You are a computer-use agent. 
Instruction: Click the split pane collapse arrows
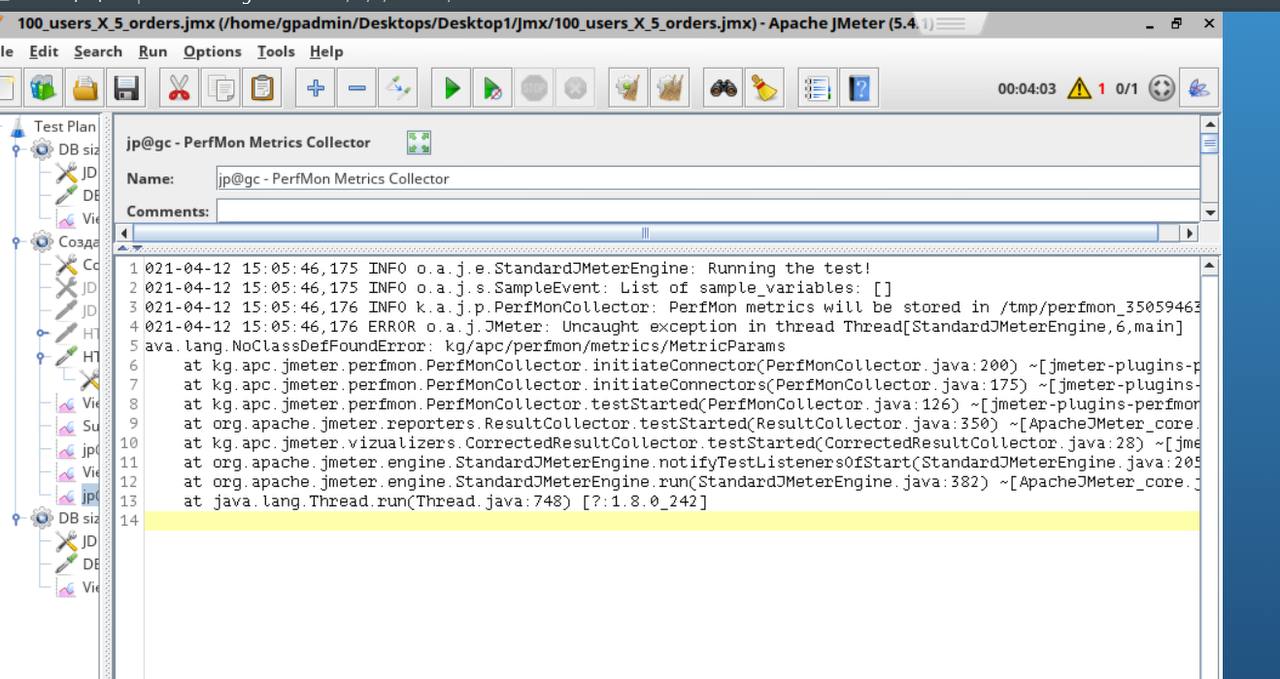[x=130, y=247]
